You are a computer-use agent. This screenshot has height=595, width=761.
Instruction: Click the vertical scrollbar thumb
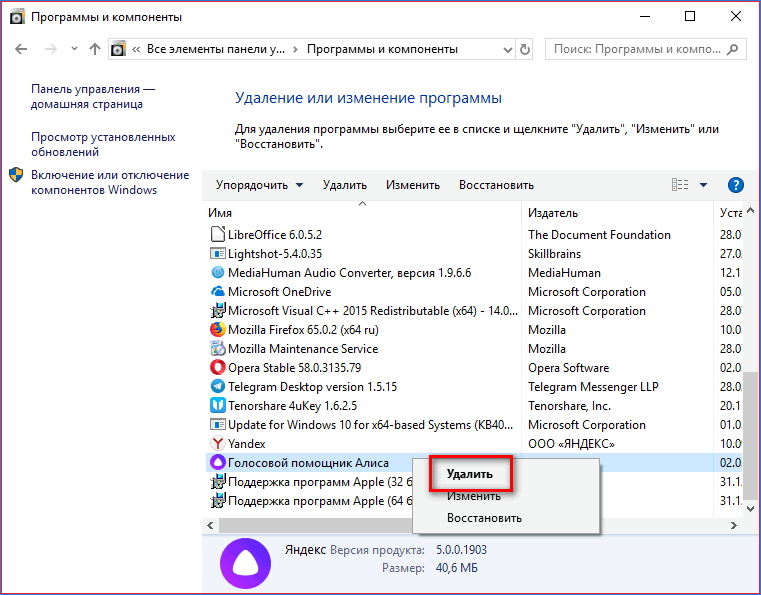coord(750,435)
